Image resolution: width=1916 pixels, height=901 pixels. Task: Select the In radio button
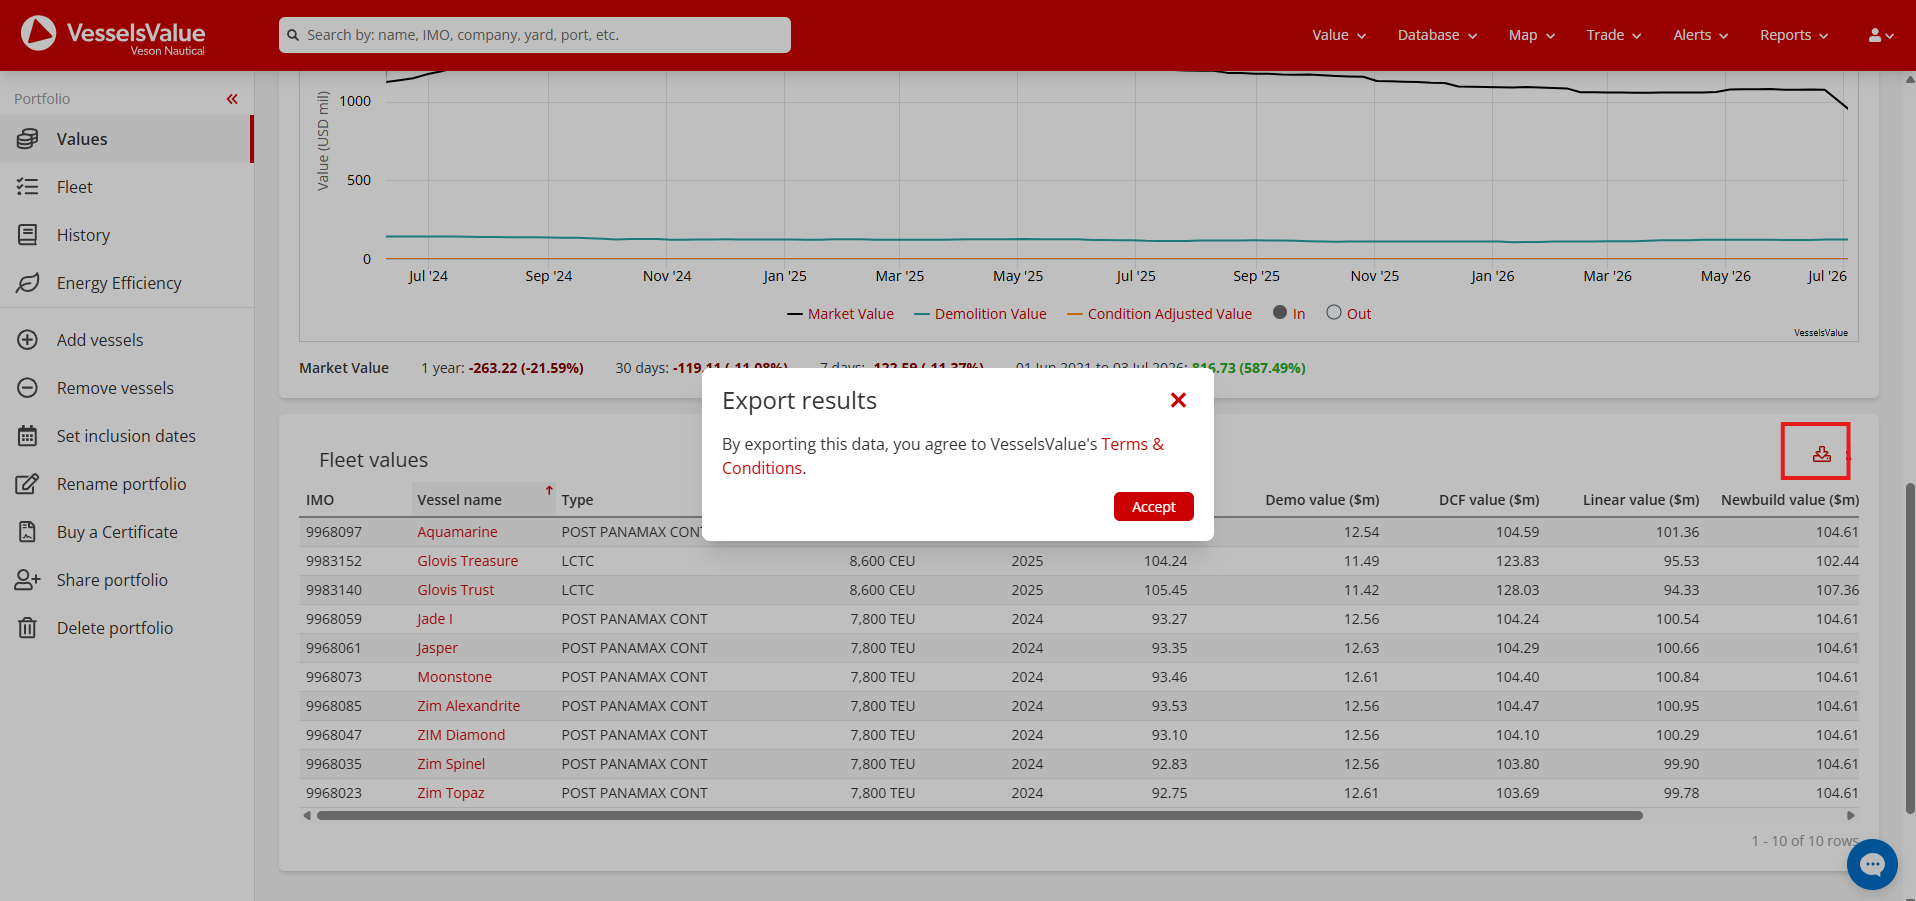[1280, 313]
